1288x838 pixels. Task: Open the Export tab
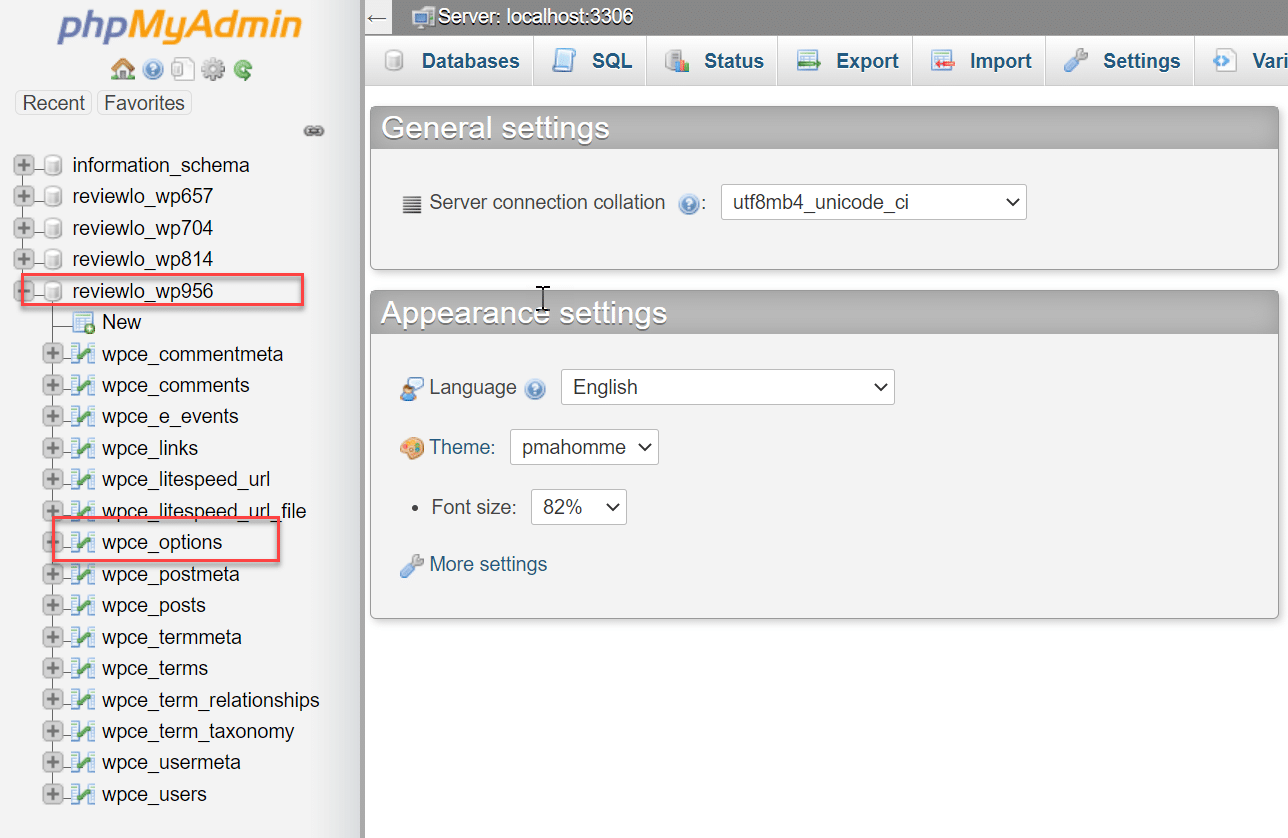pyautogui.click(x=846, y=61)
